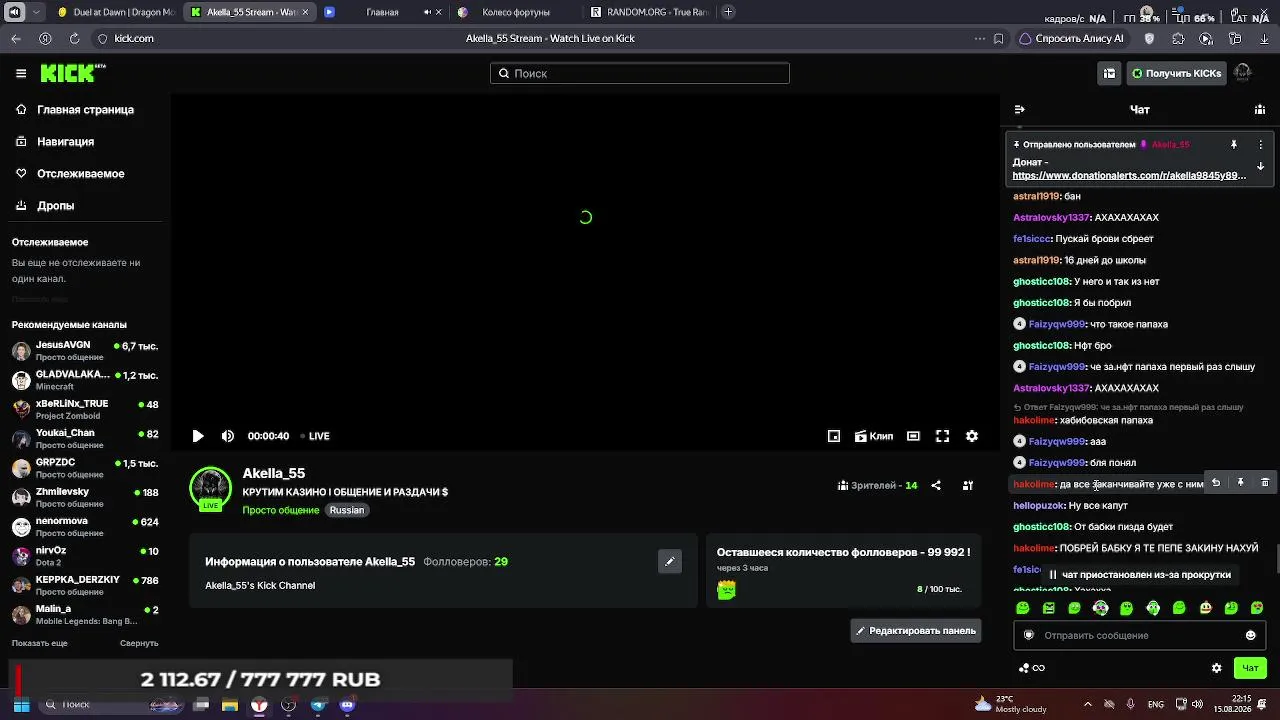Bookmark this page in address bar
Screen dimensions: 1280x720
999,38
